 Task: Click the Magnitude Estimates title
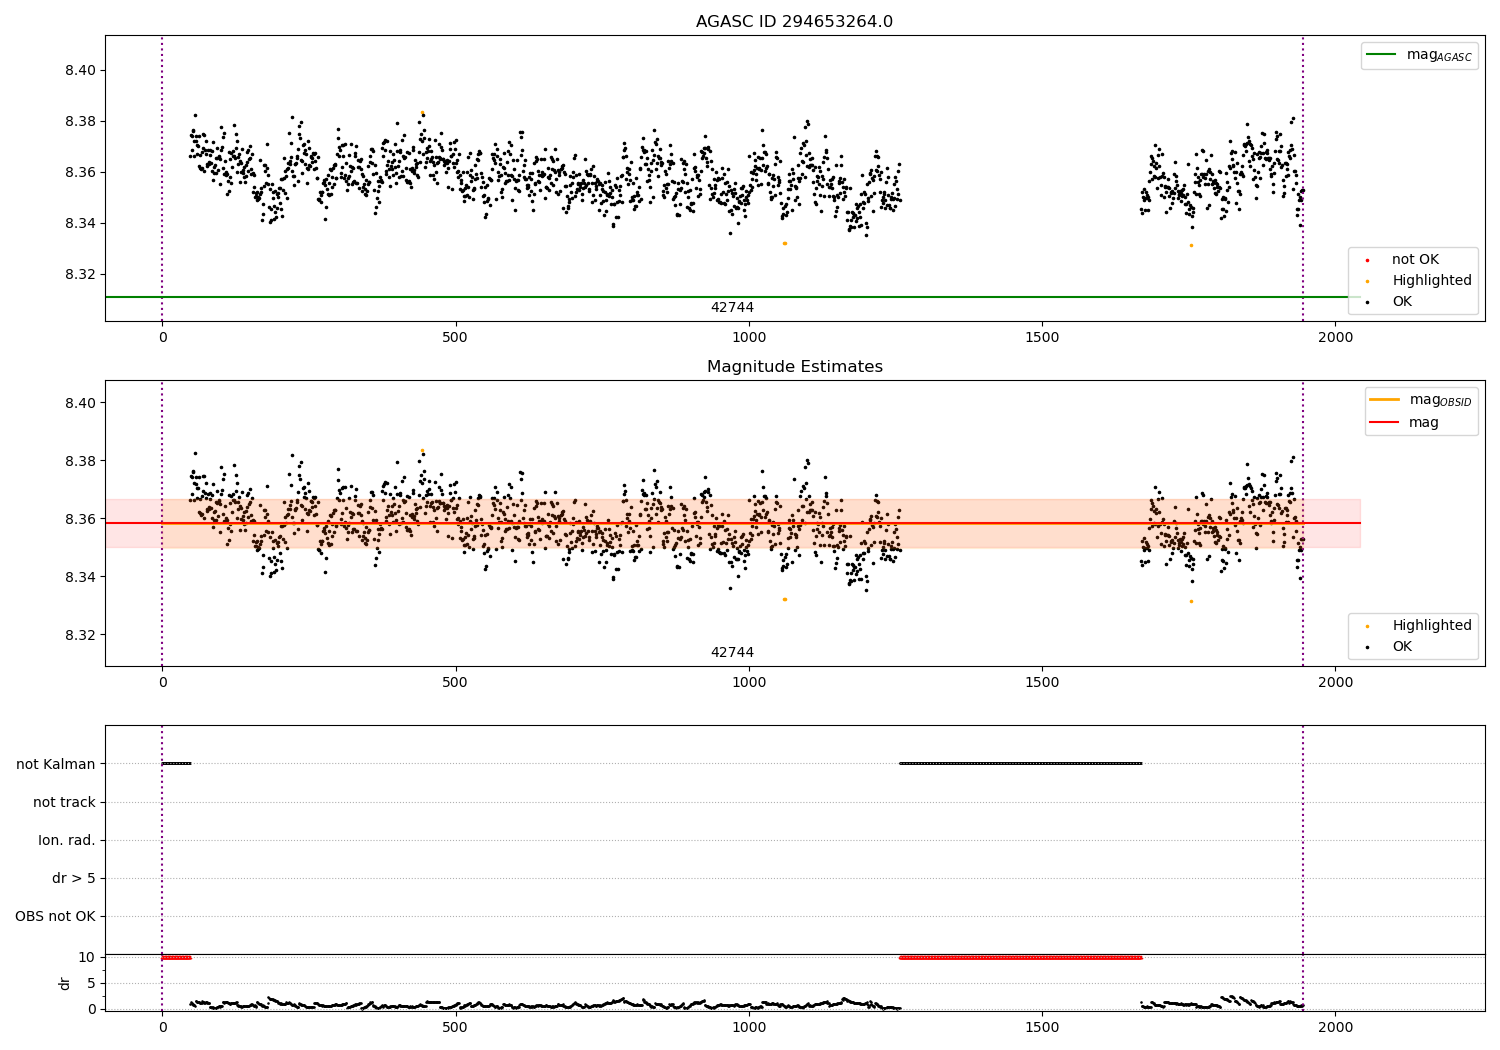click(794, 367)
